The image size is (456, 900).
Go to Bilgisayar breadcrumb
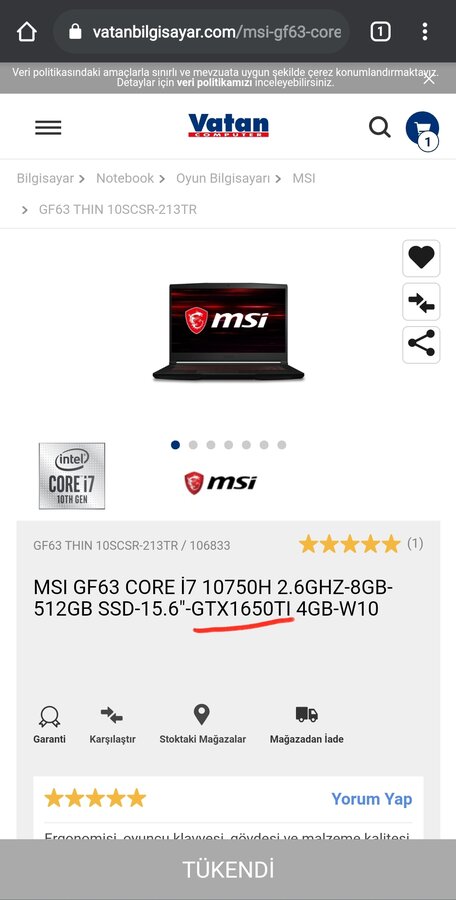pyautogui.click(x=45, y=179)
